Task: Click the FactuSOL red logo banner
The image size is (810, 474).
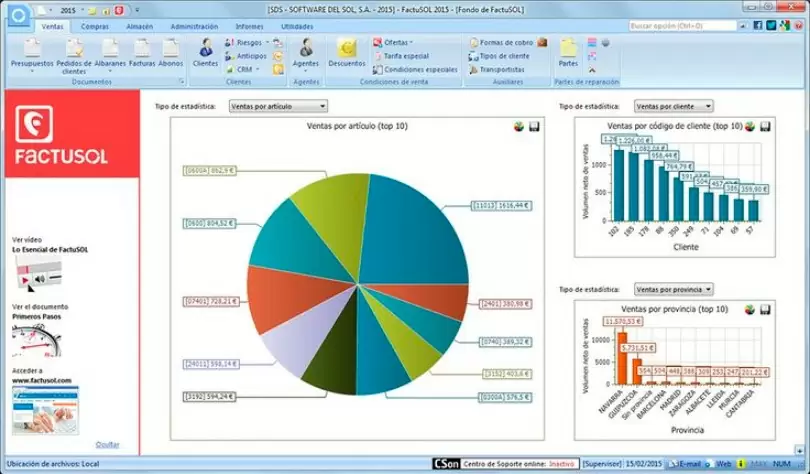Action: coord(72,134)
